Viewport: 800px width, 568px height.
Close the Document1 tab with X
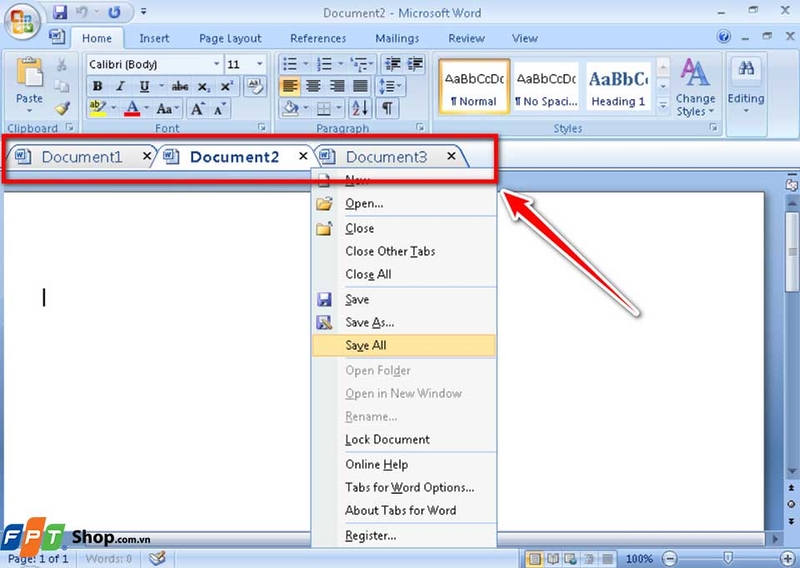tap(147, 156)
